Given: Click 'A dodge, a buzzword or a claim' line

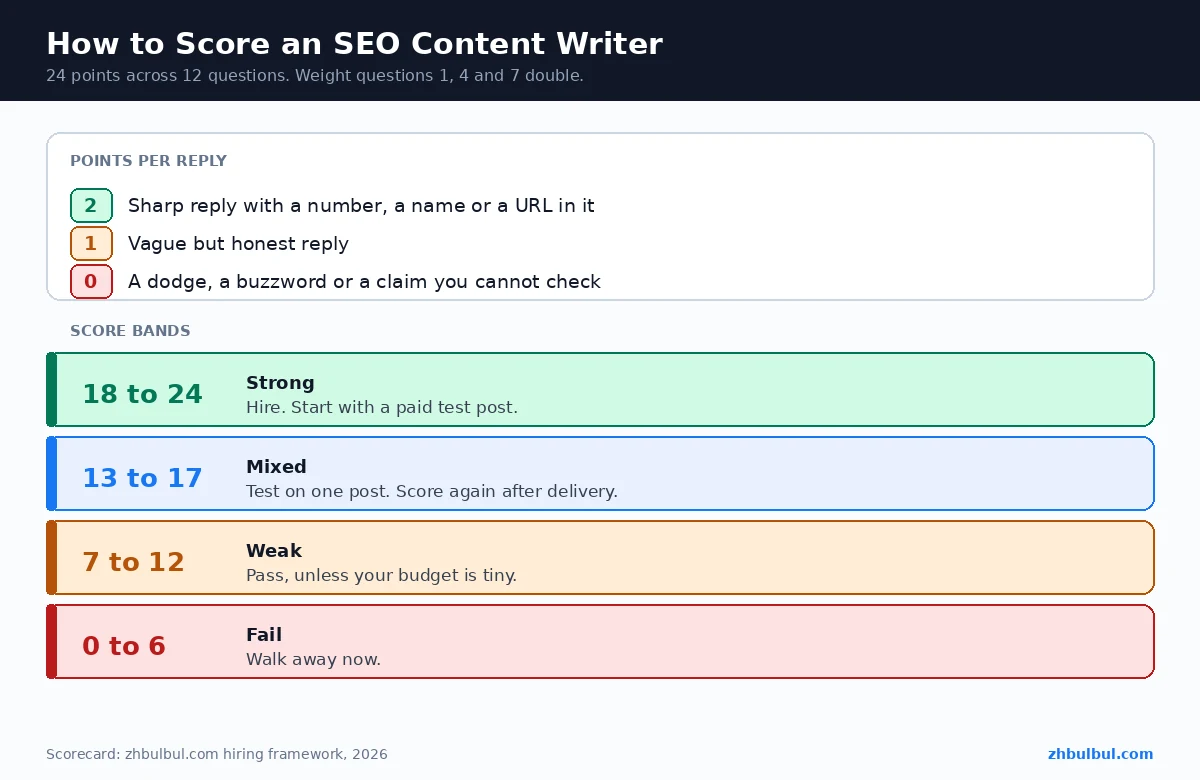Looking at the screenshot, I should click(364, 282).
